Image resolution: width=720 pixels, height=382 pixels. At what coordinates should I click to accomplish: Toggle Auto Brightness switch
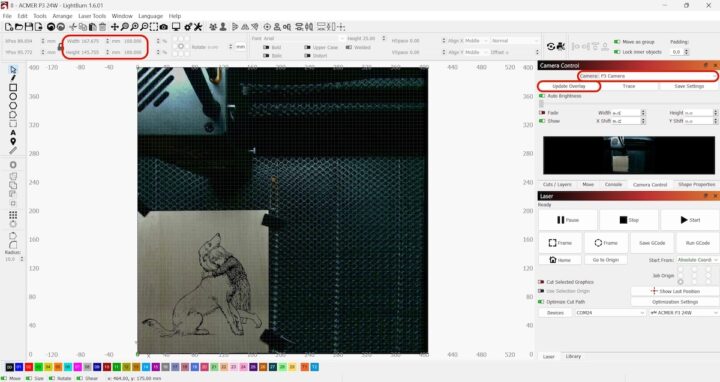[542, 96]
